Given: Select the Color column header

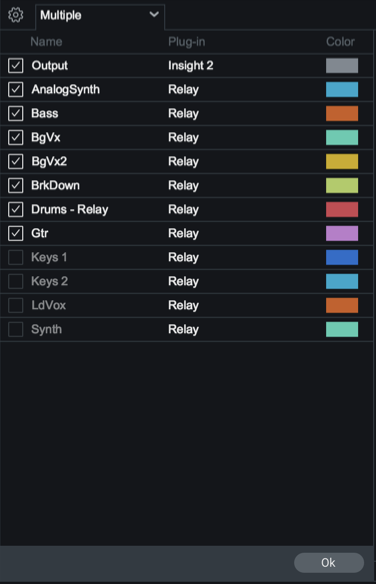Looking at the screenshot, I should click(340, 42).
